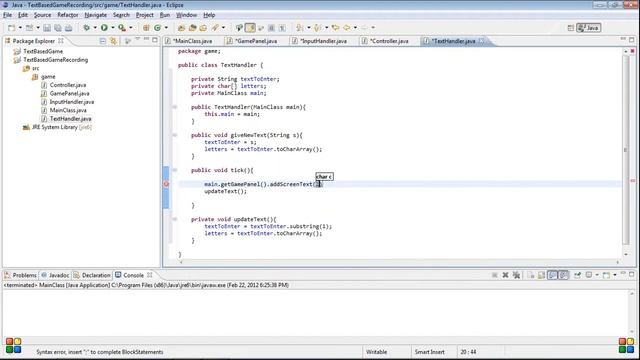Open the Debug dropdown arrow
Image resolution: width=640 pixels, height=360 pixels.
click(95, 28)
